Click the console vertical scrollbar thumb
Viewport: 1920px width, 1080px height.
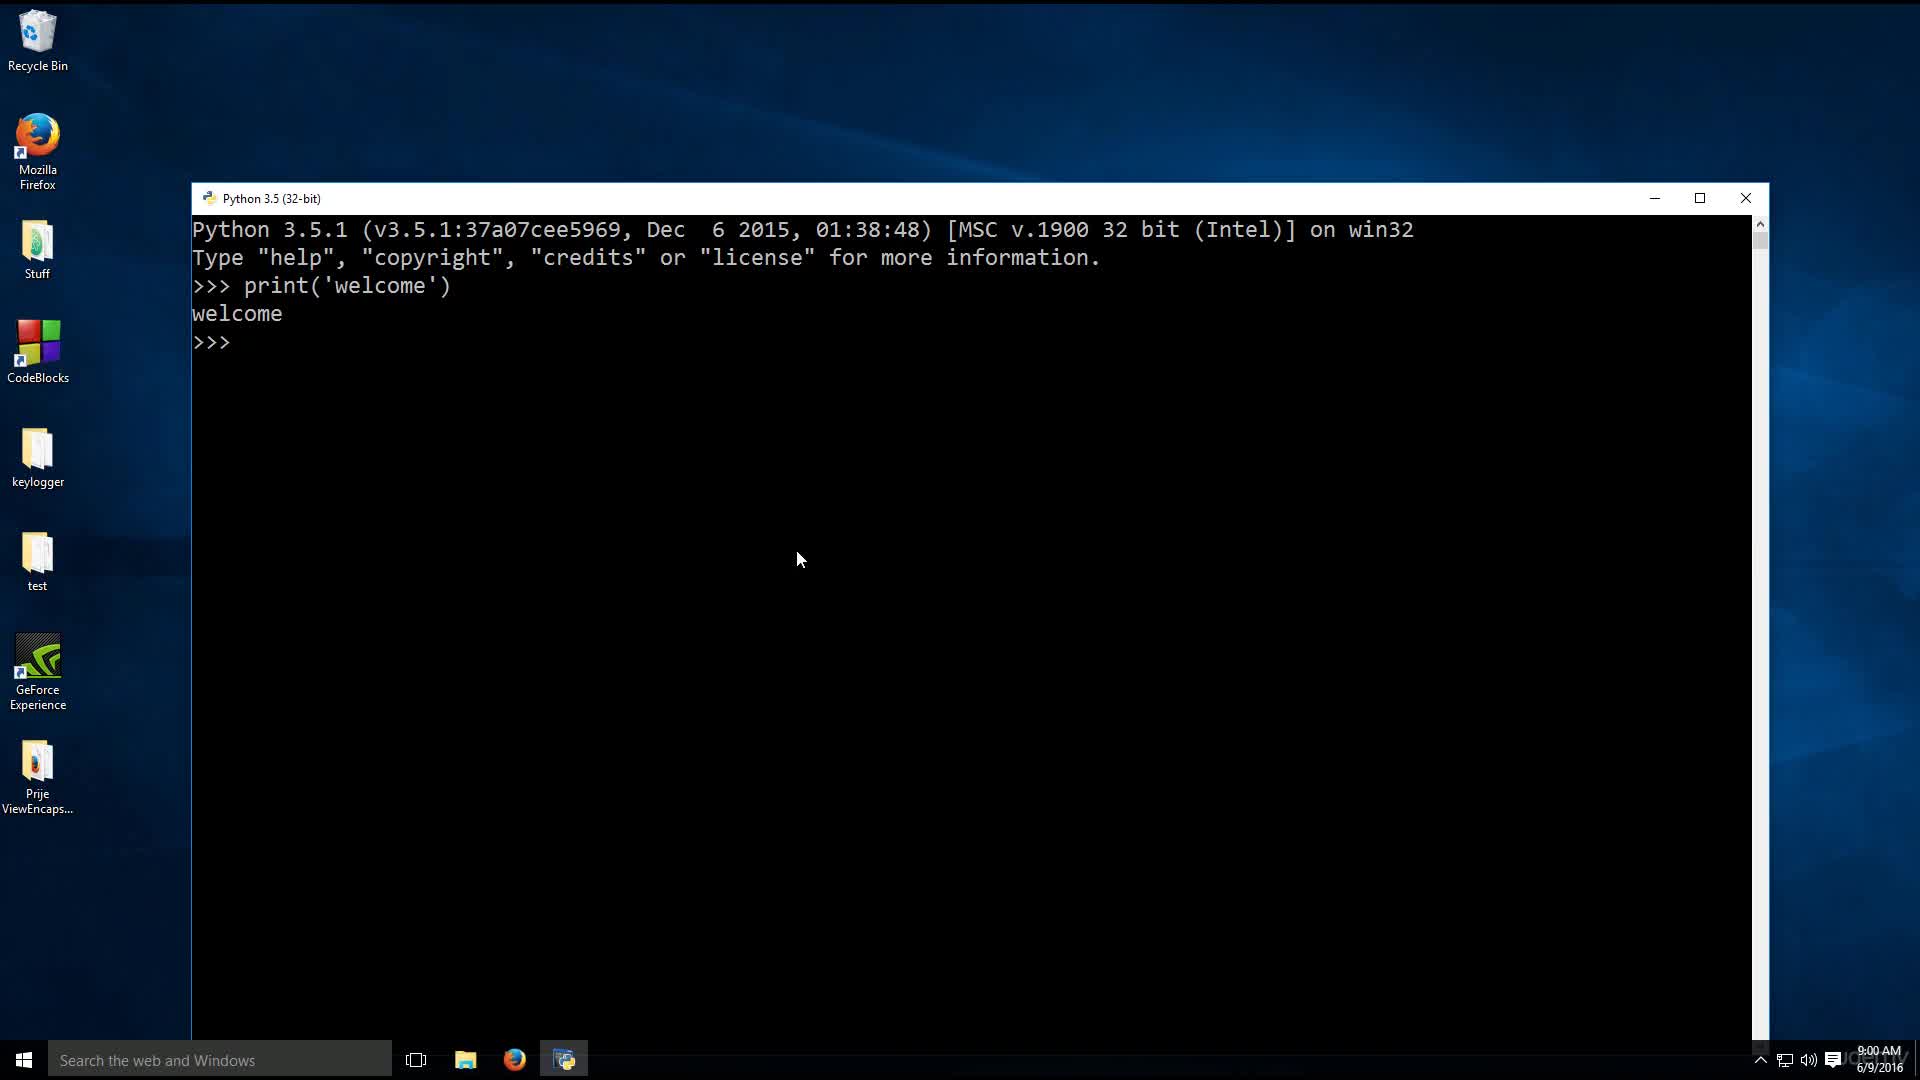[x=1760, y=240]
